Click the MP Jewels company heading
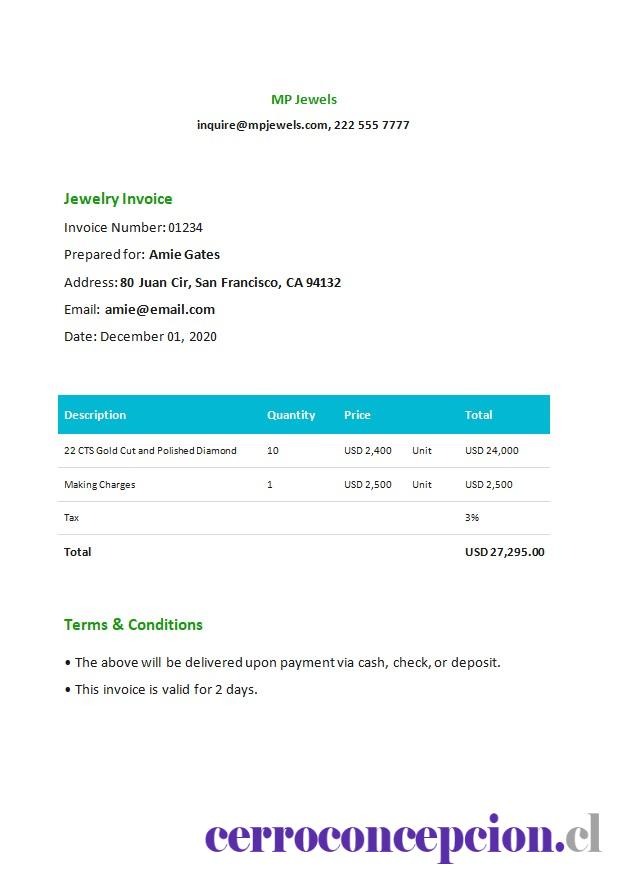Image resolution: width=622 pixels, height=888 pixels. coord(304,100)
